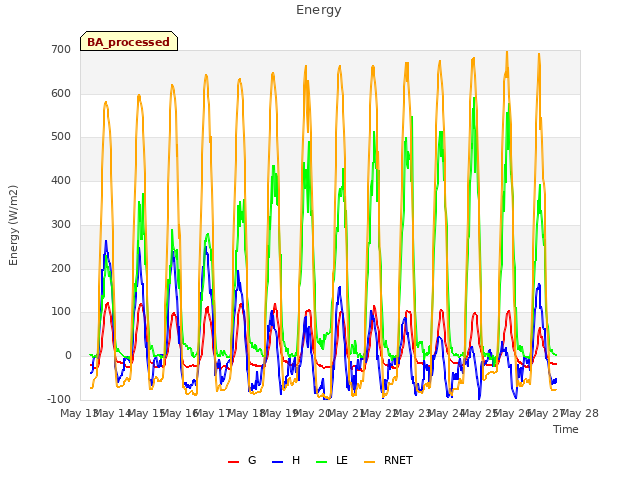Image resolution: width=640 pixels, height=480 pixels.
Task: Click the 200 y-axis tick label
Action: (61, 269)
